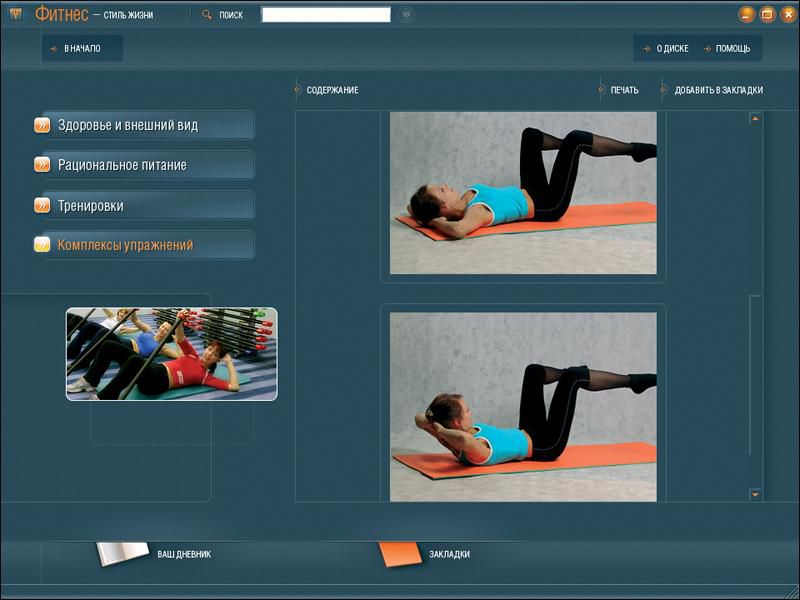Image resolution: width=800 pixels, height=600 pixels.
Task: Print the page using Печать
Action: click(624, 90)
